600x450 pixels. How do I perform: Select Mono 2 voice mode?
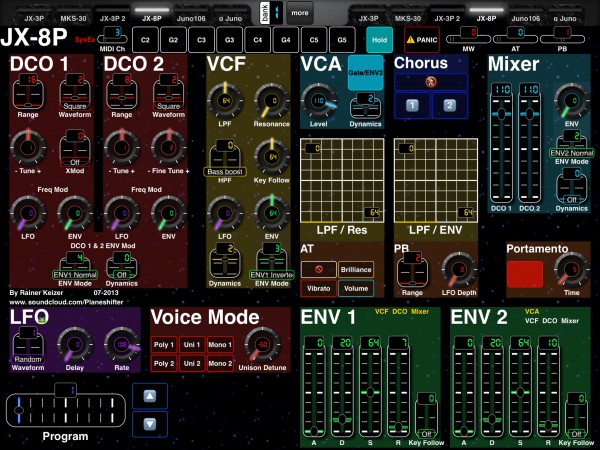pyautogui.click(x=220, y=363)
